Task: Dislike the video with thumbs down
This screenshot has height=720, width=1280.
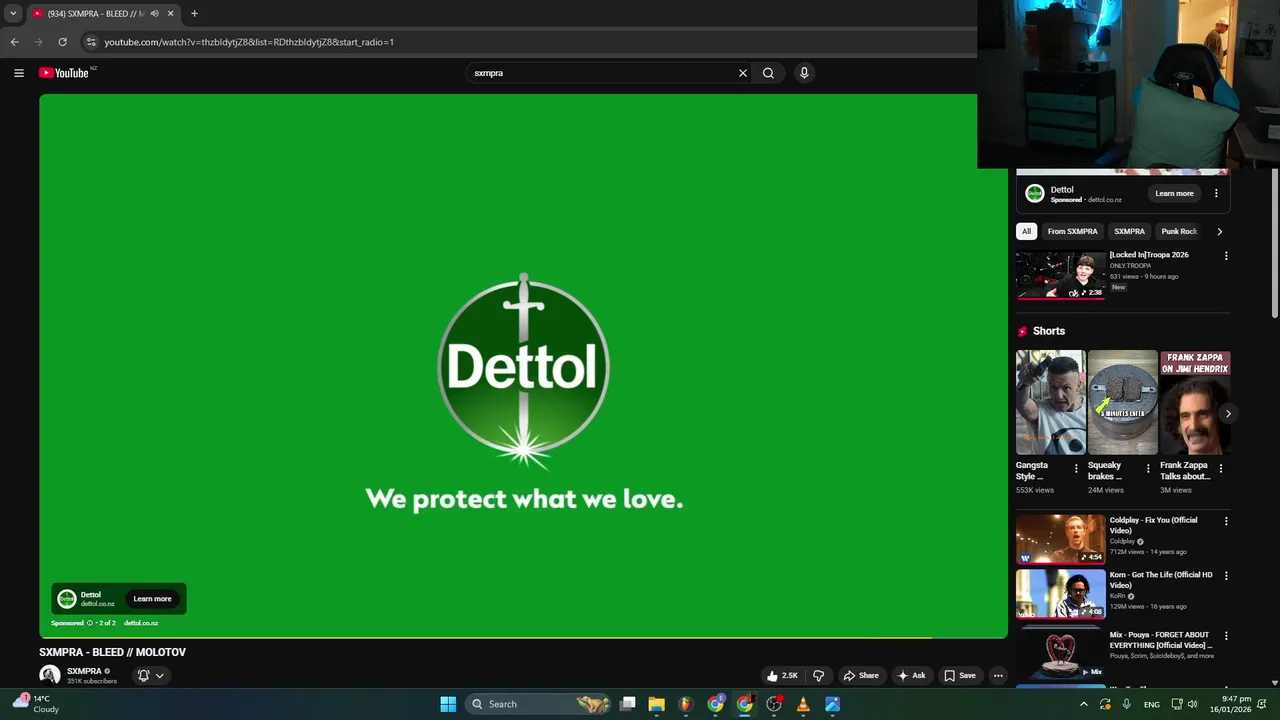Action: click(819, 676)
